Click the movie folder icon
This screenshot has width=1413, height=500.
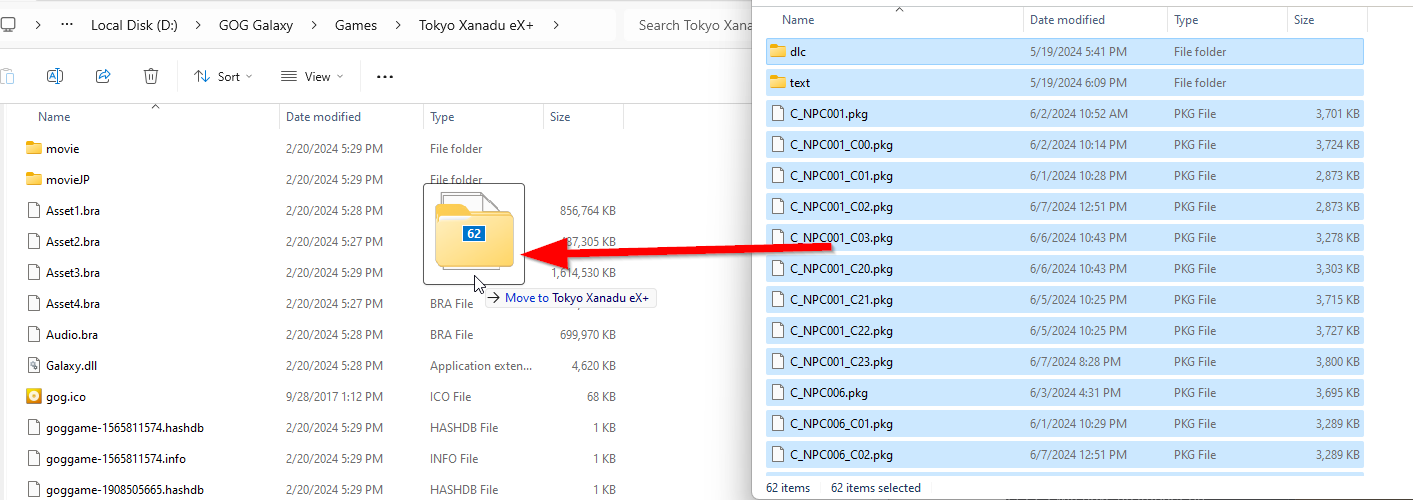(x=34, y=148)
